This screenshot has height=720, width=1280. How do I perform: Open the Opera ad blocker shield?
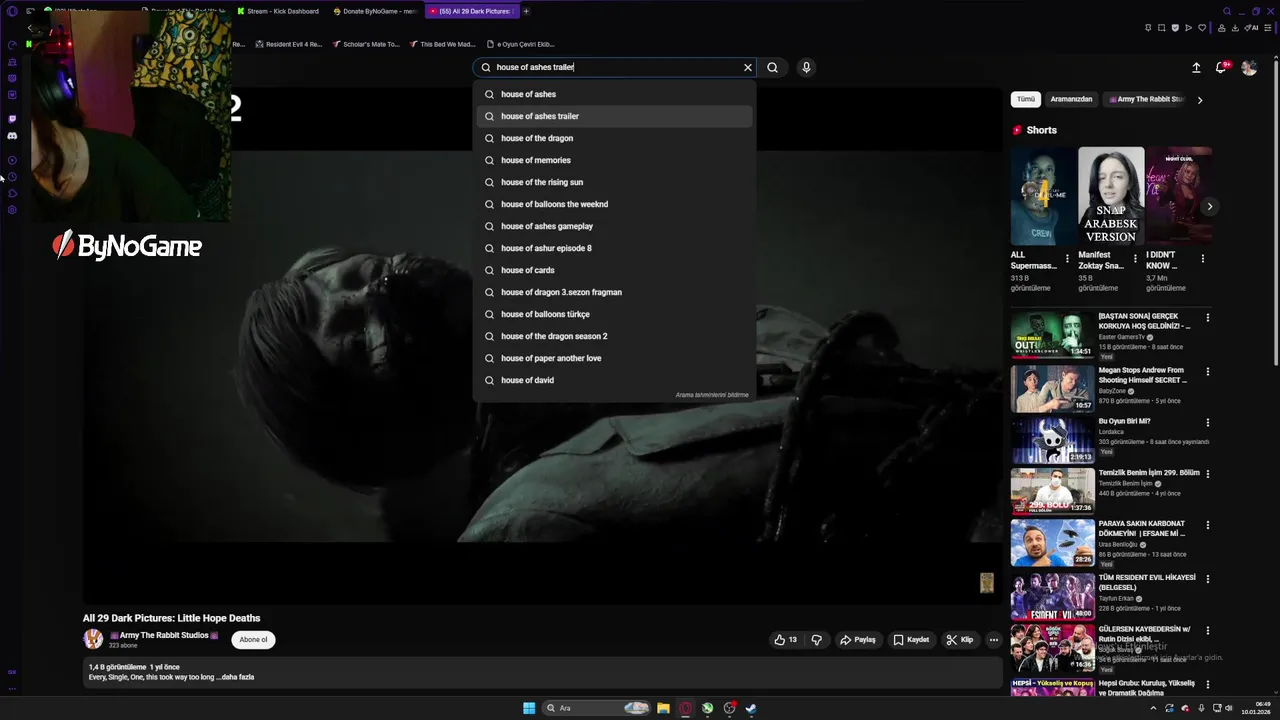point(1175,28)
